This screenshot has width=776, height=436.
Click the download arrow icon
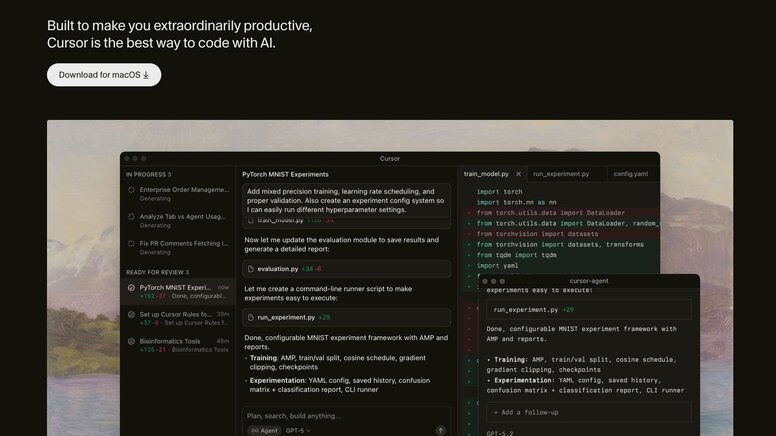(146, 75)
